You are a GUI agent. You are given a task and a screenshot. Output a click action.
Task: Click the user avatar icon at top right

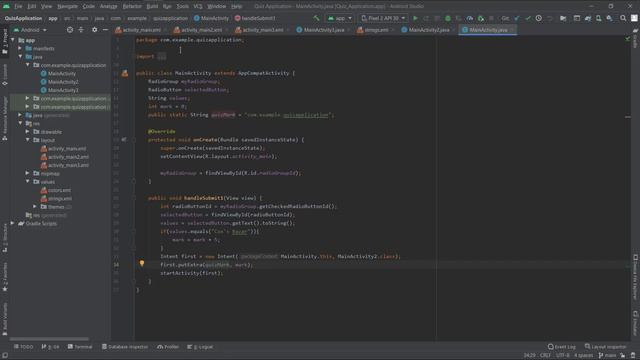pos(634,18)
